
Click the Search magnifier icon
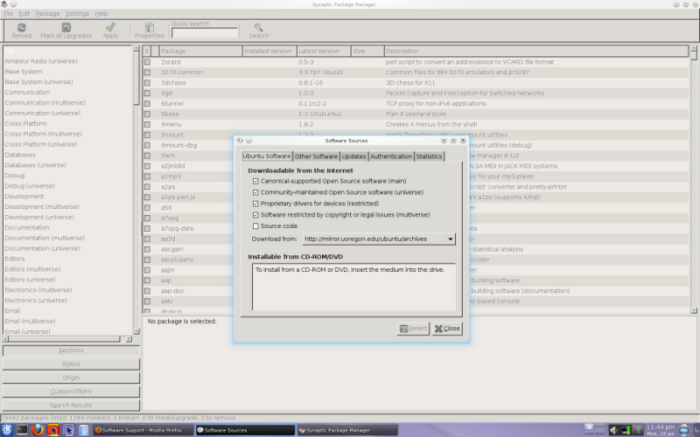coord(259,27)
